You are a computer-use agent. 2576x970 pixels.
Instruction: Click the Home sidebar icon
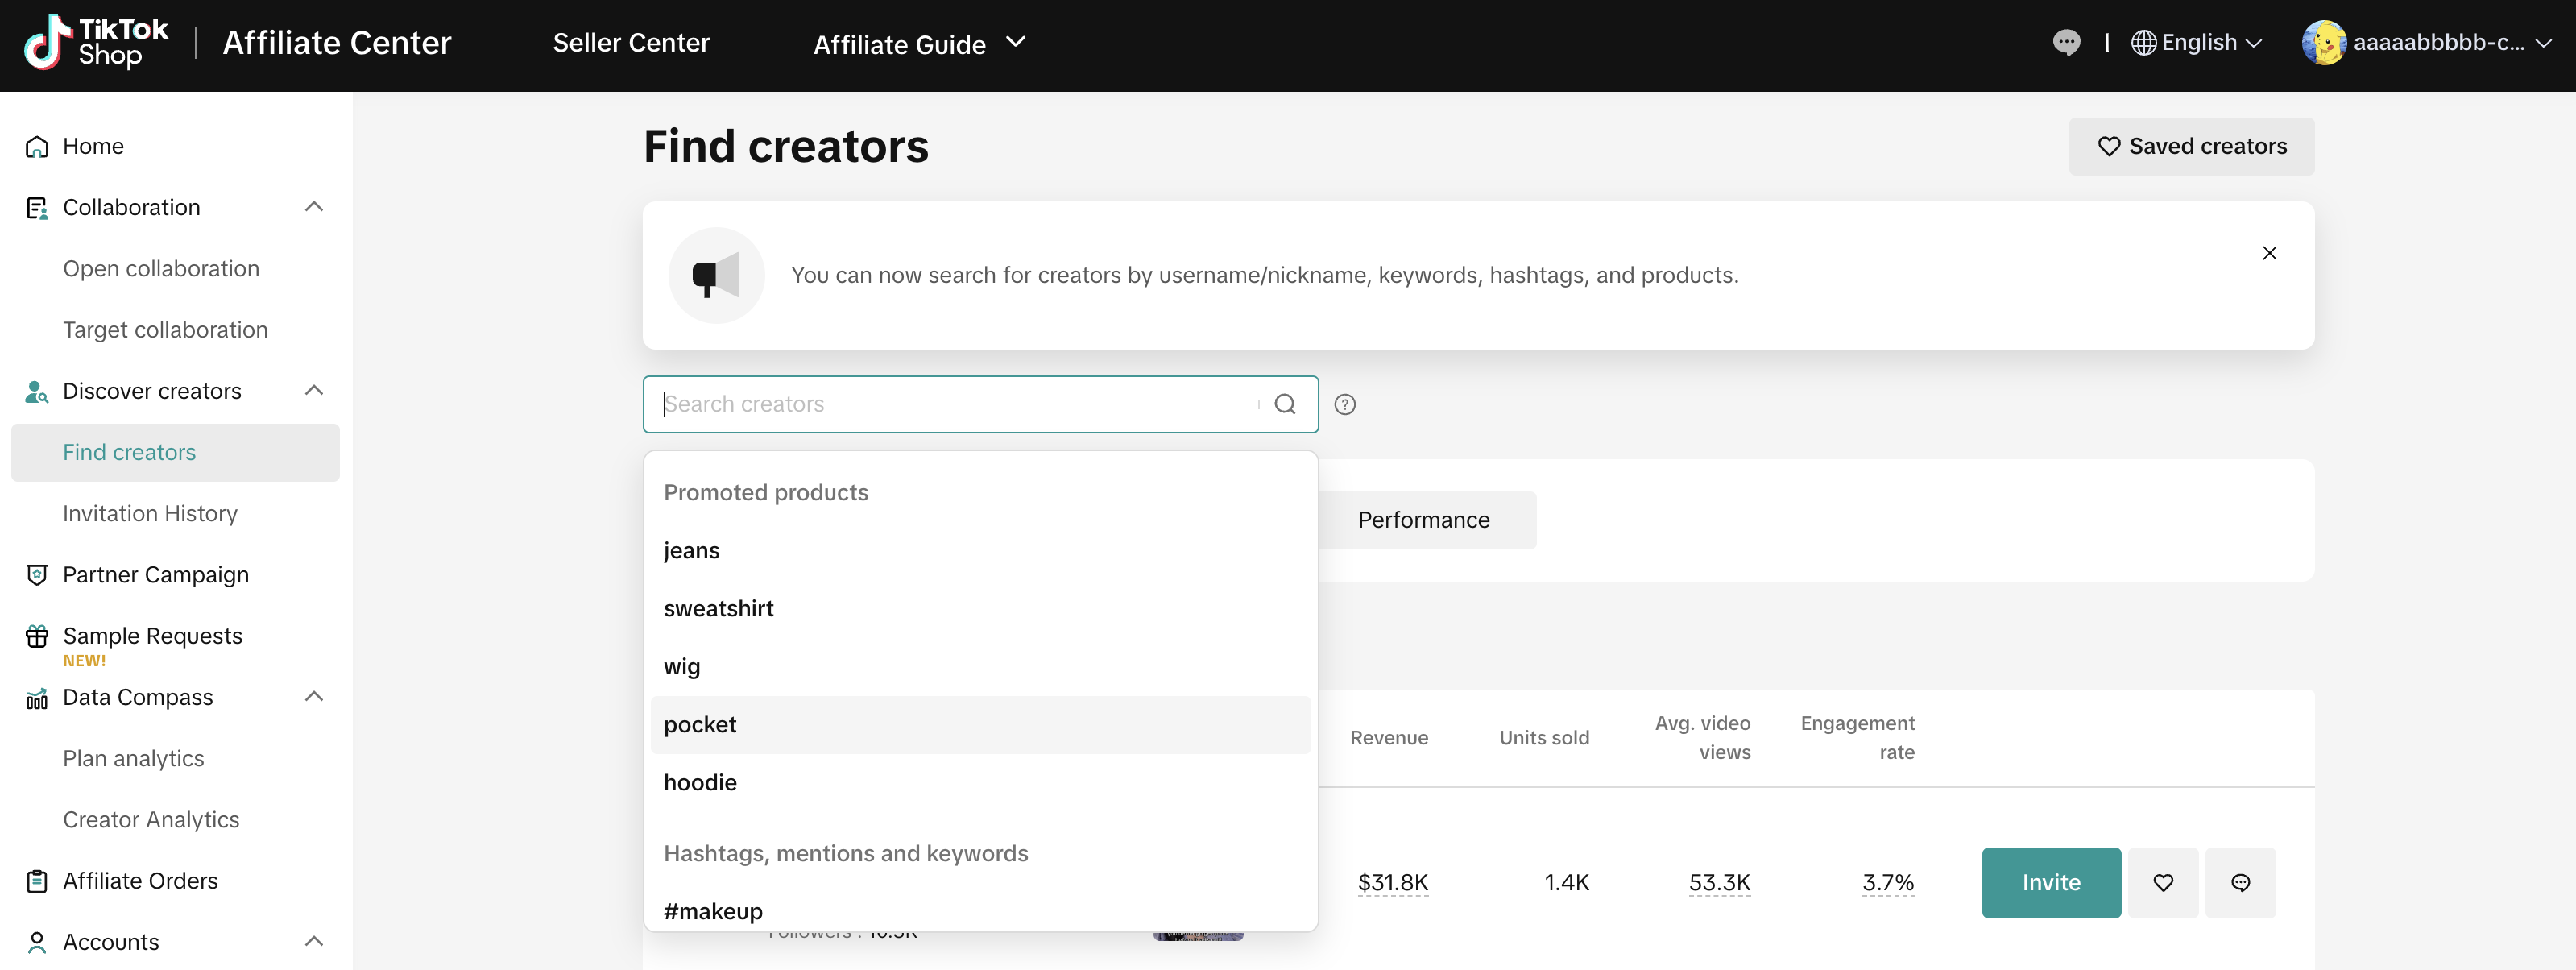[37, 147]
